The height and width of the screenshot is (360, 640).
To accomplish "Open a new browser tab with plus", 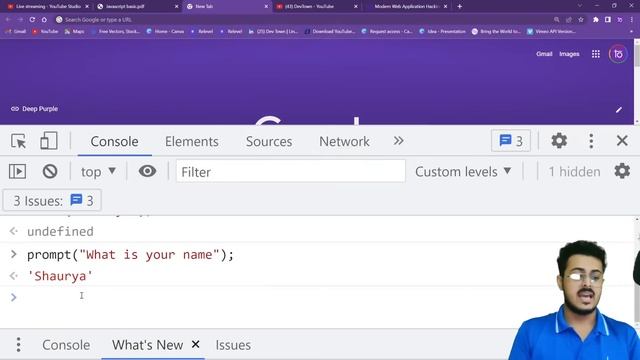I will [x=459, y=7].
